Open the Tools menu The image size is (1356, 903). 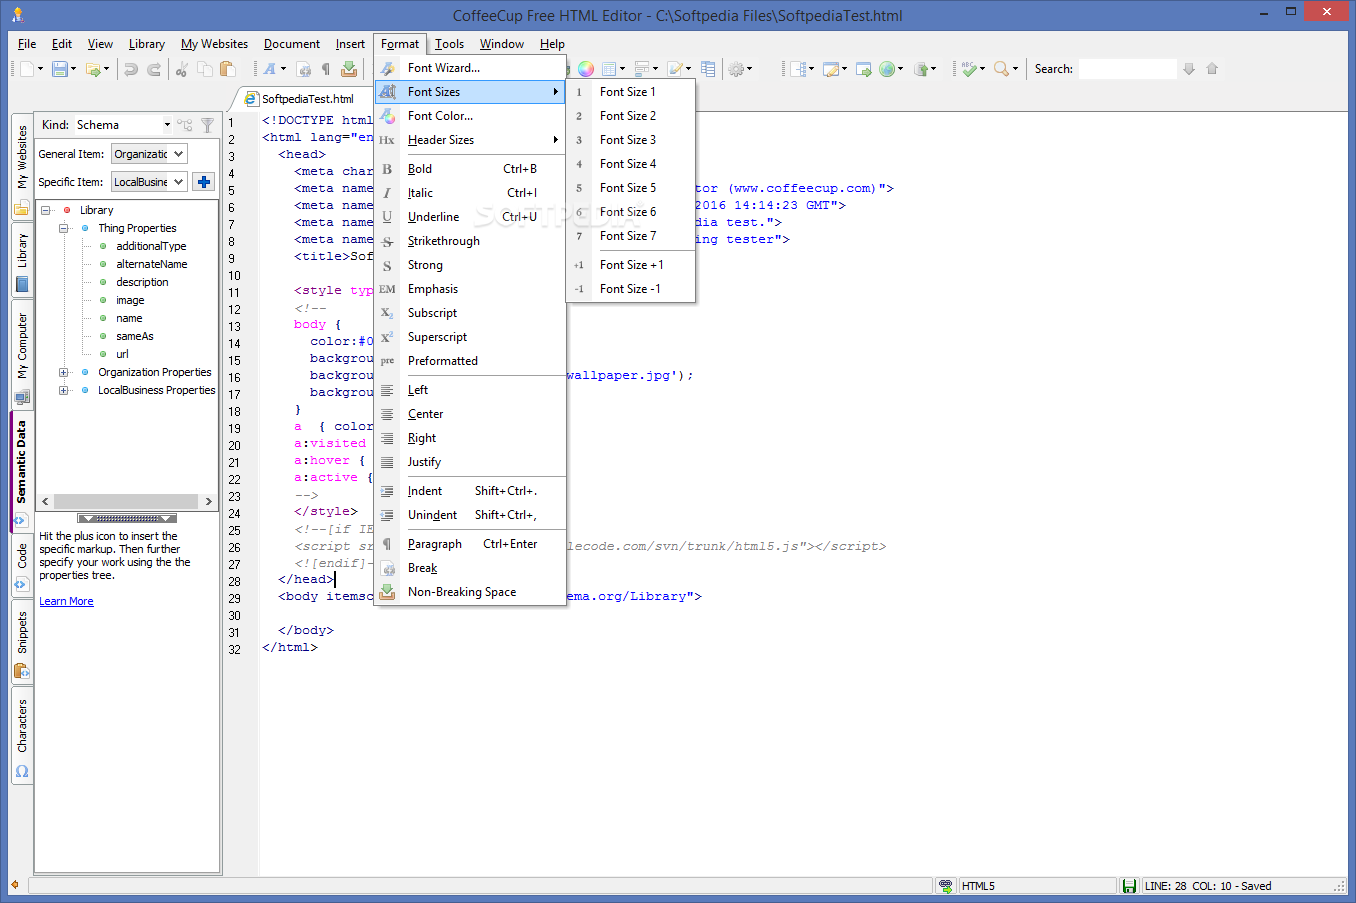450,44
